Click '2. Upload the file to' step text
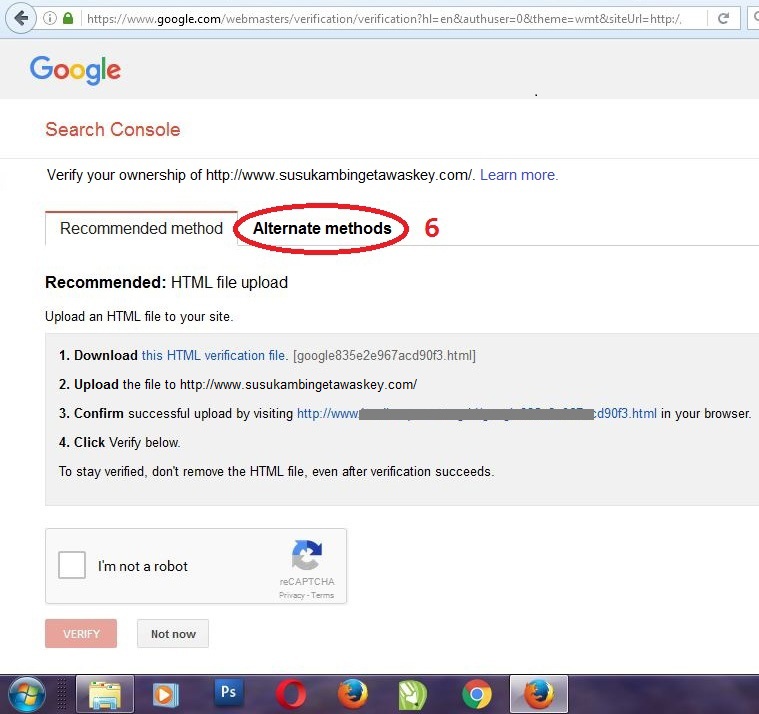 (x=238, y=384)
